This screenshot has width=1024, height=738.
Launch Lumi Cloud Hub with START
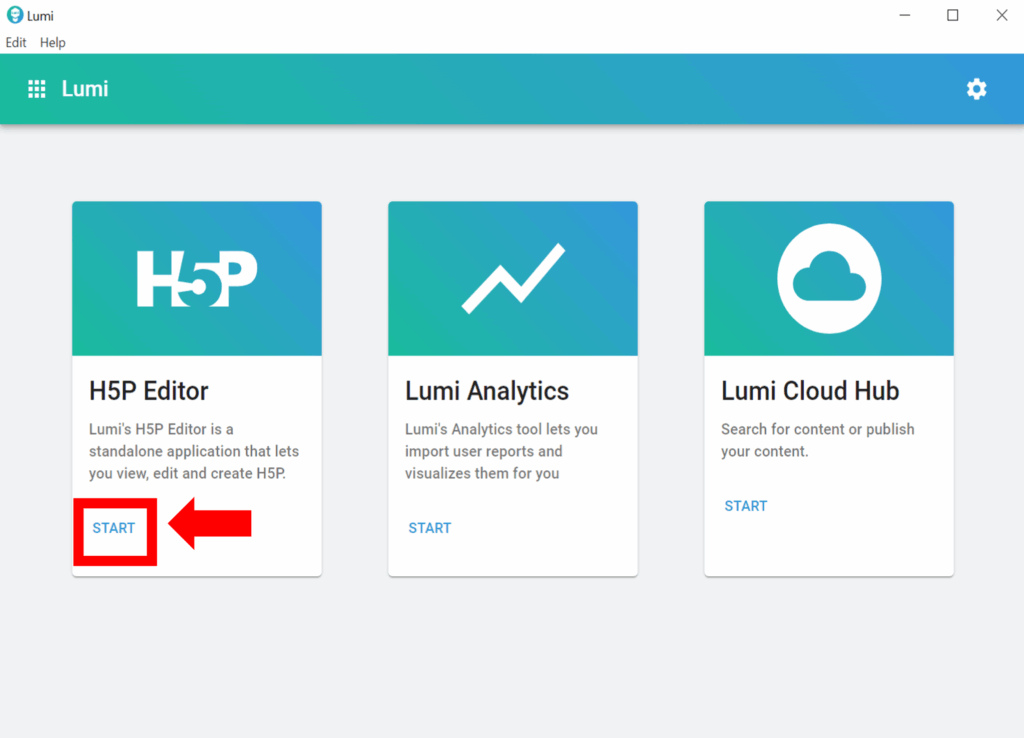746,506
